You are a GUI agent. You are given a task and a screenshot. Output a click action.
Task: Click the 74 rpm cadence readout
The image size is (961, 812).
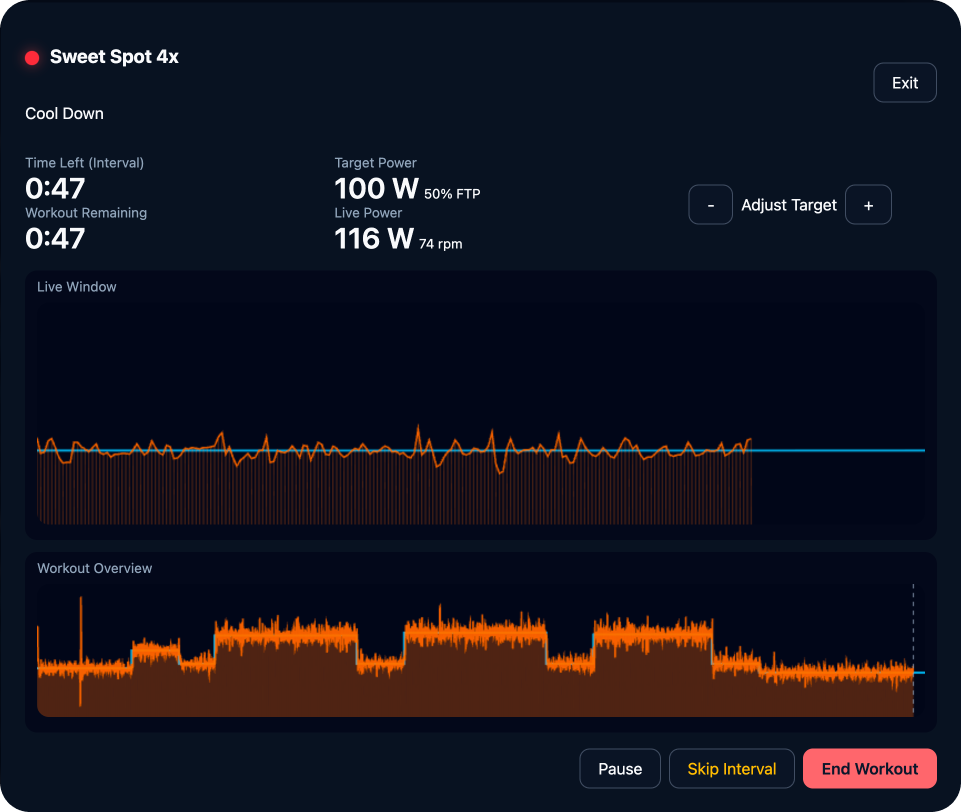[441, 244]
